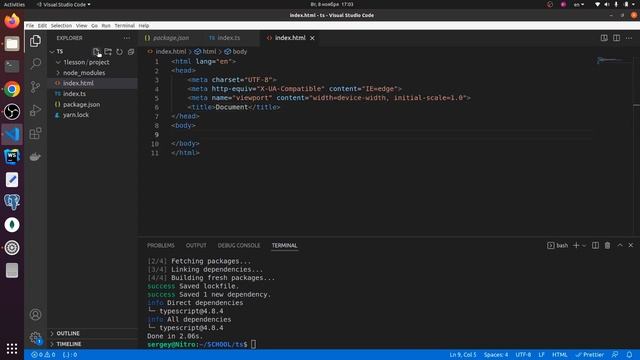The width and height of the screenshot is (640, 360).
Task: Switch to the OUTPUT panel tab
Action: 196,245
